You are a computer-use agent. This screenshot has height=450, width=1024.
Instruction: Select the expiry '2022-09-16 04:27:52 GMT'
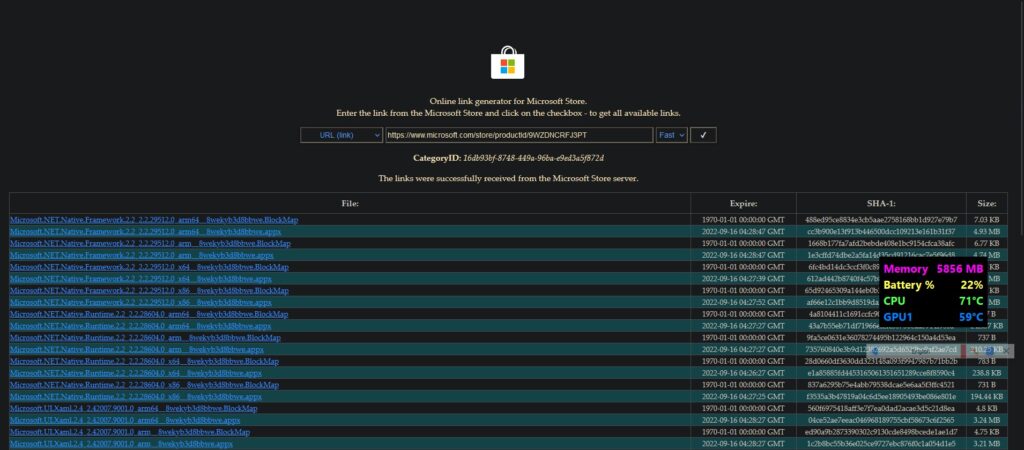[x=743, y=302]
